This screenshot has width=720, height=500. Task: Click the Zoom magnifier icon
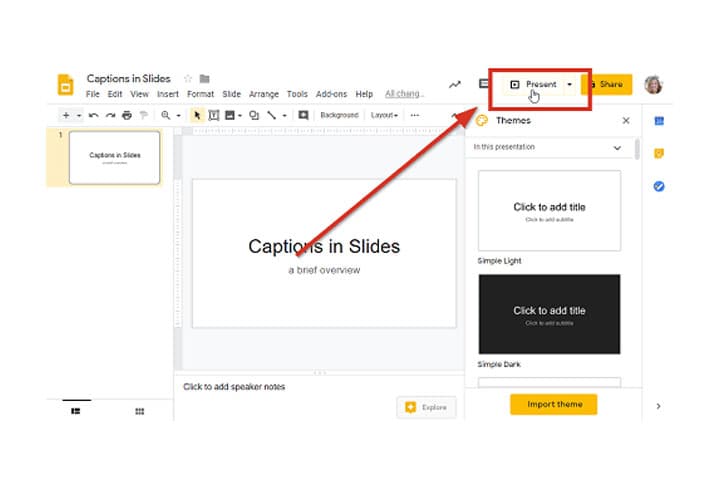[166, 115]
